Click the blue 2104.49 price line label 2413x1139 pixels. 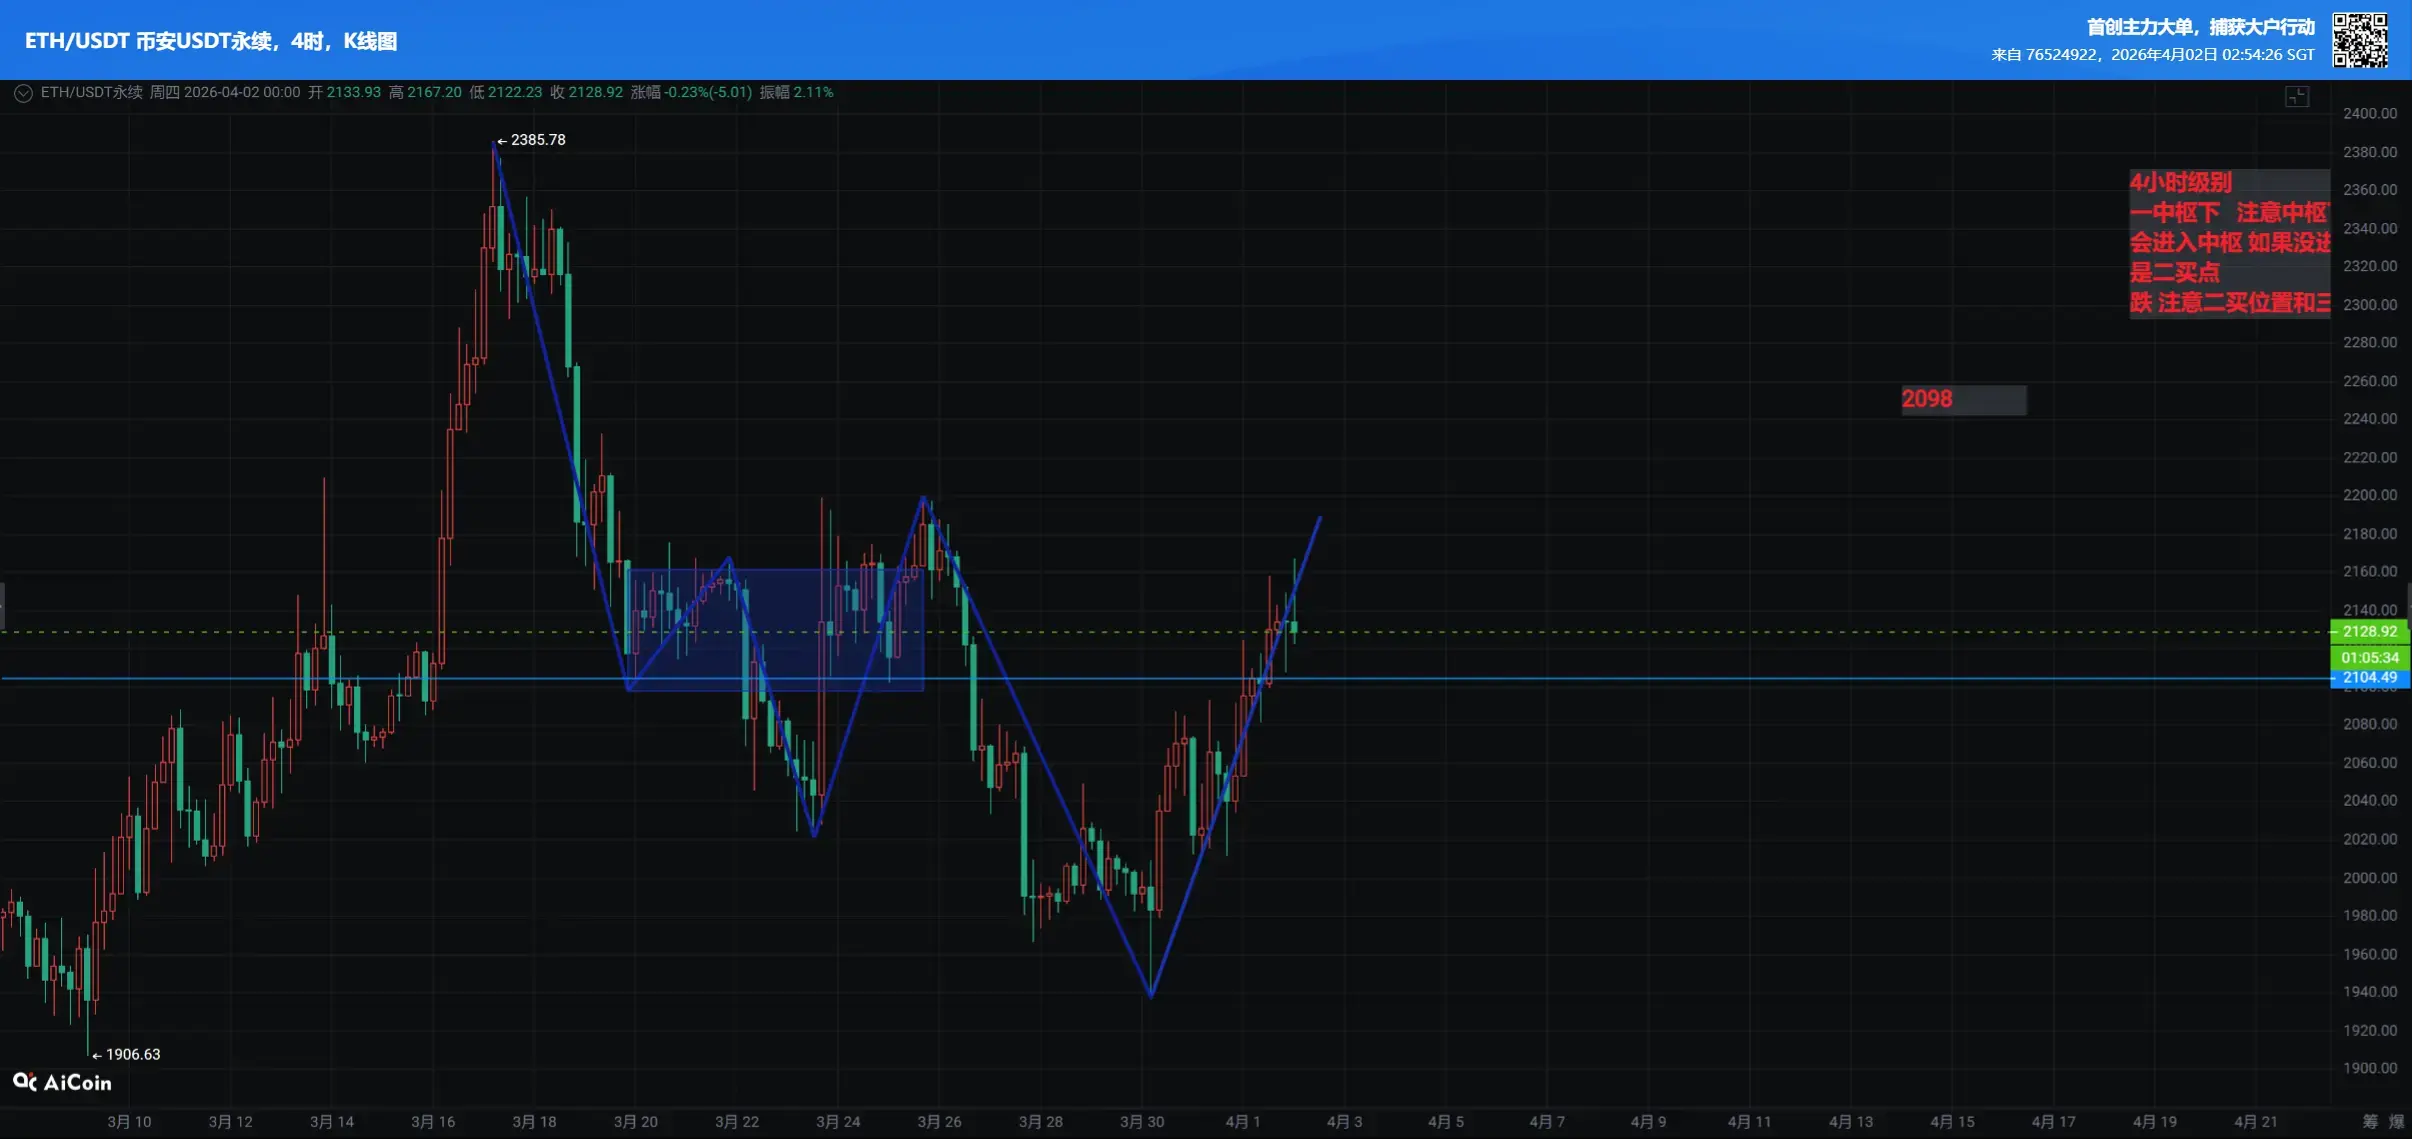tap(2369, 678)
